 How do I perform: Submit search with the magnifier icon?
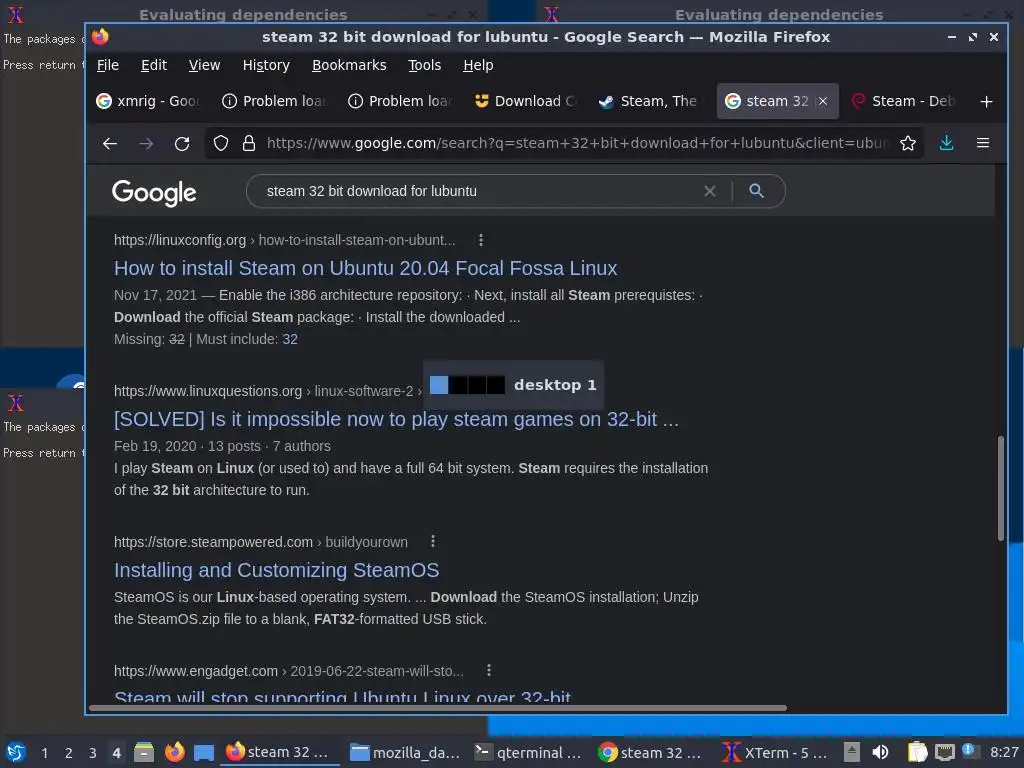click(756, 191)
